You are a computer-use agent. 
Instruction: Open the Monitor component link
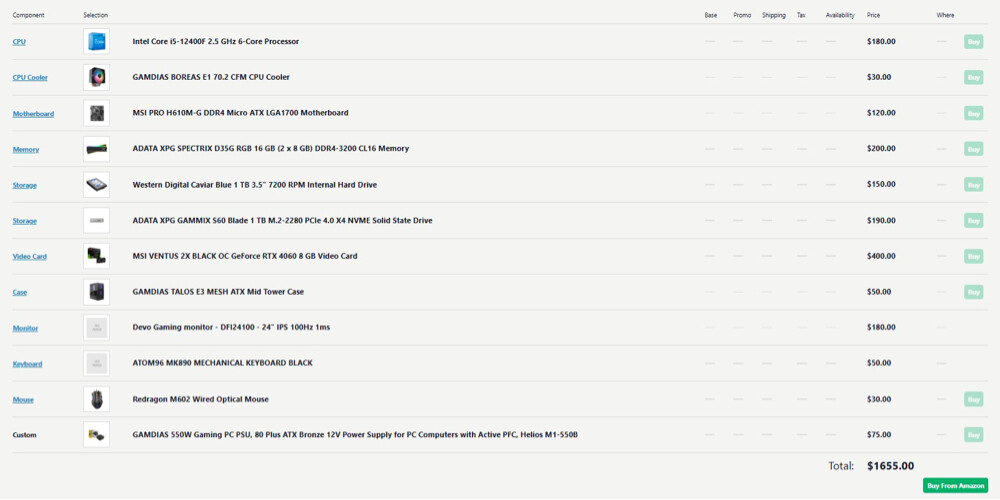pos(26,328)
